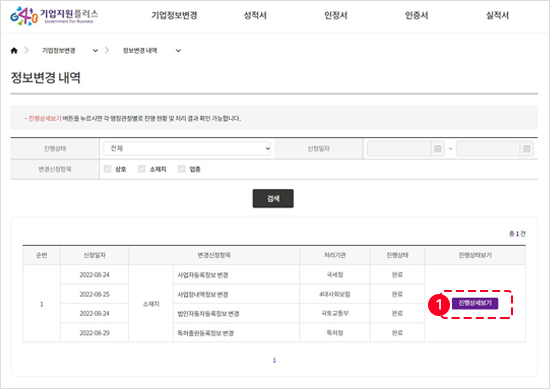Click the 국세청 agency cell

pos(335,275)
